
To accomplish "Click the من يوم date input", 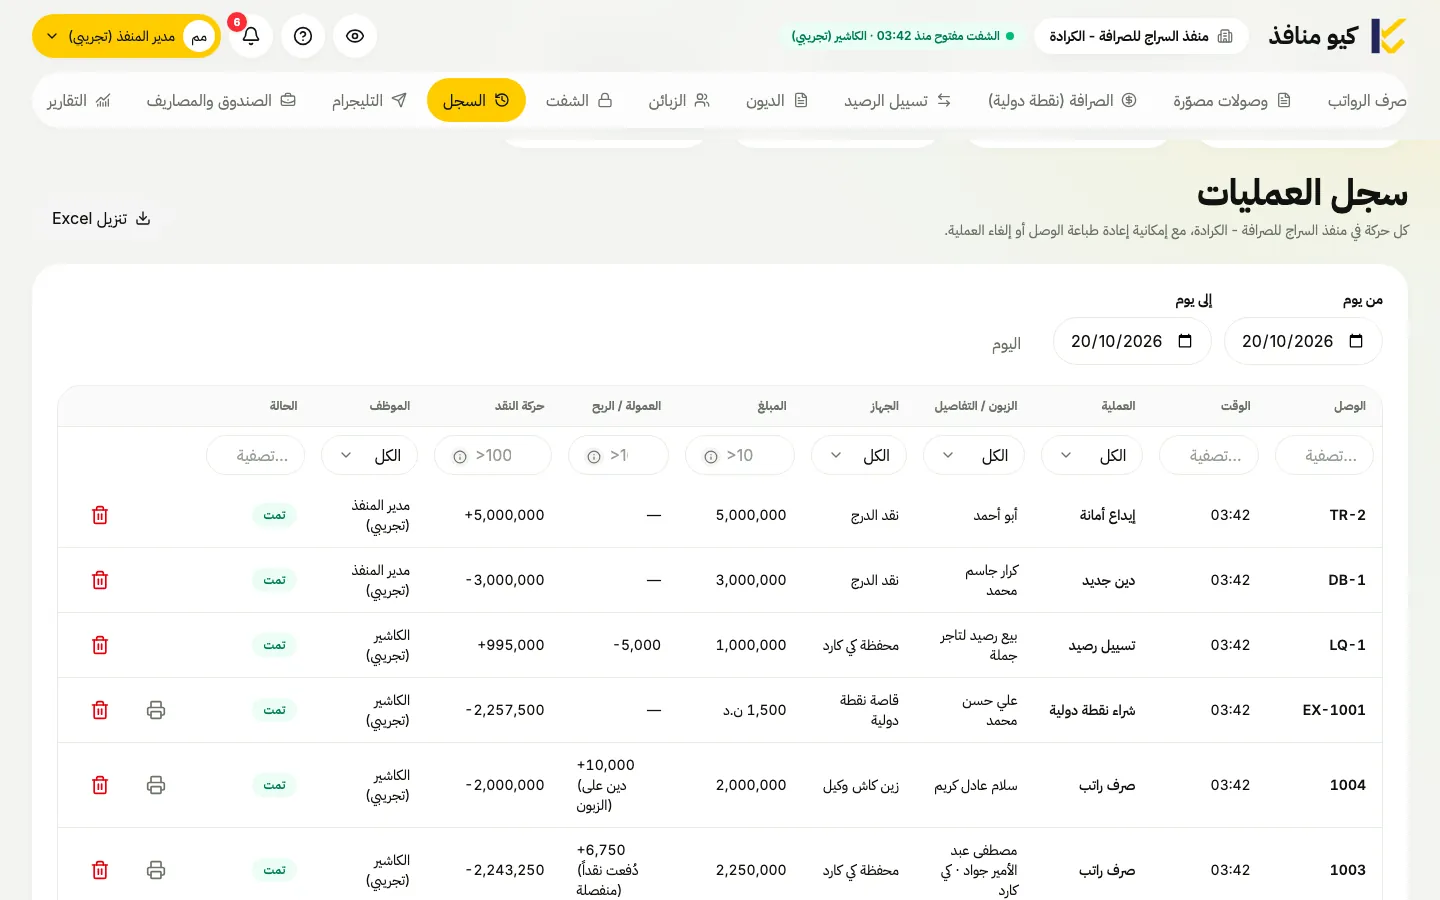I will point(1303,341).
